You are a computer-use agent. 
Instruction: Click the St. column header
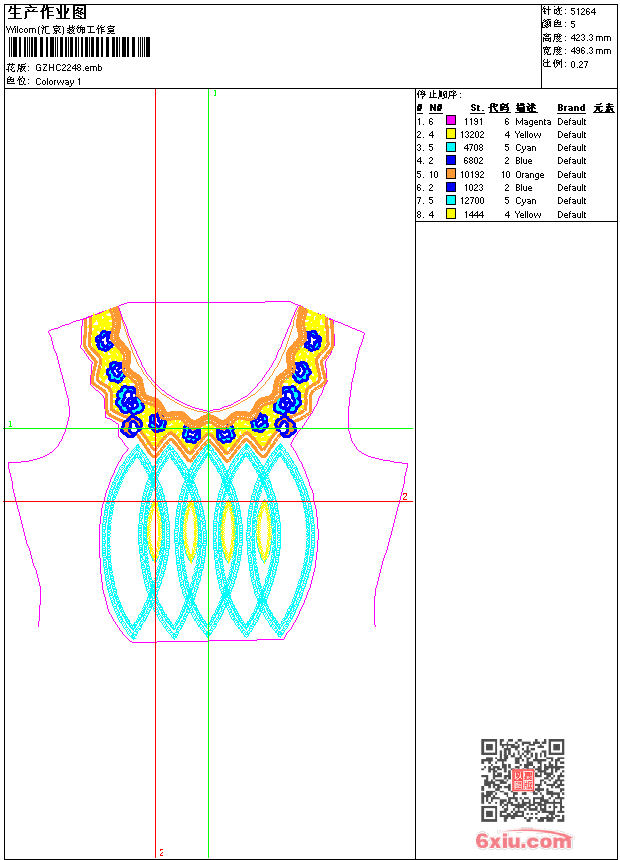coord(476,108)
